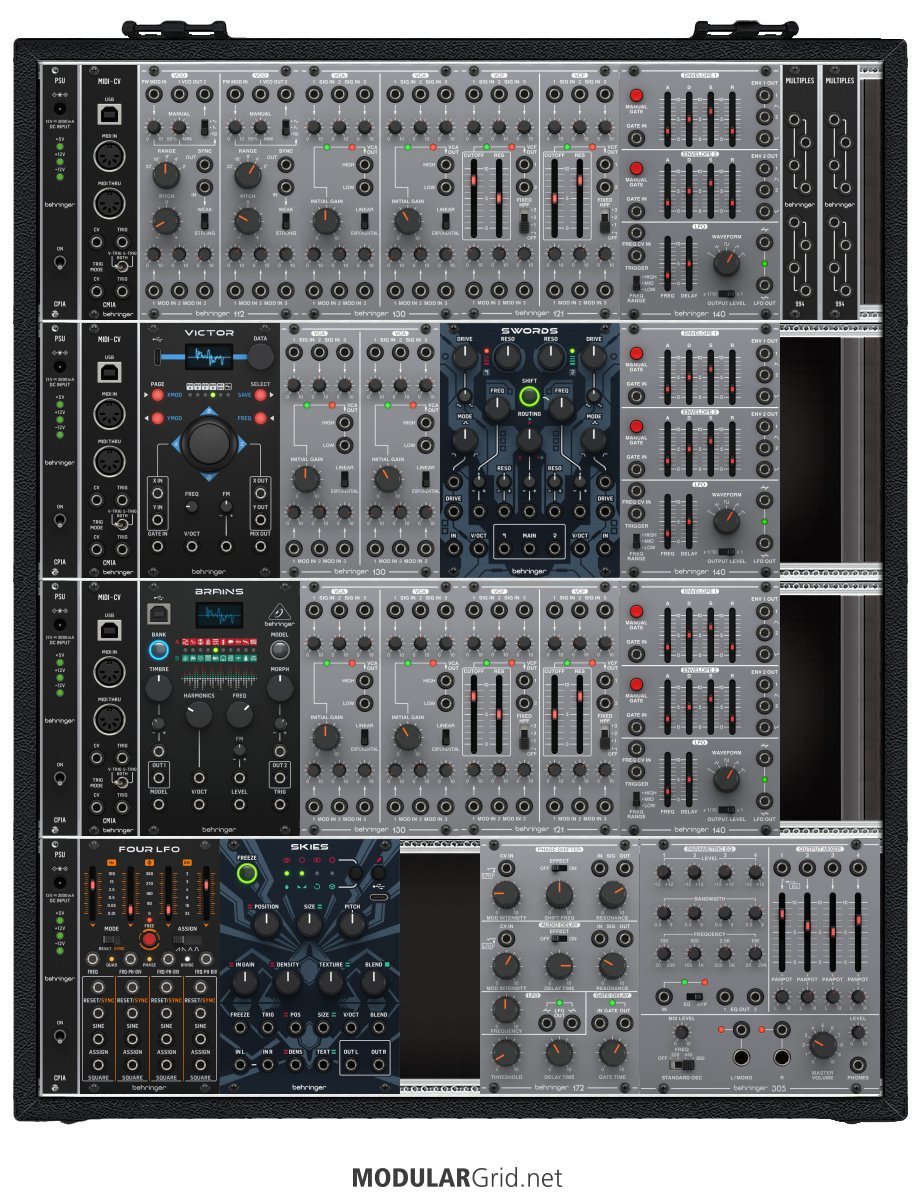Select the Brains USB-B port
The height and width of the screenshot is (1199, 915).
[x=159, y=614]
